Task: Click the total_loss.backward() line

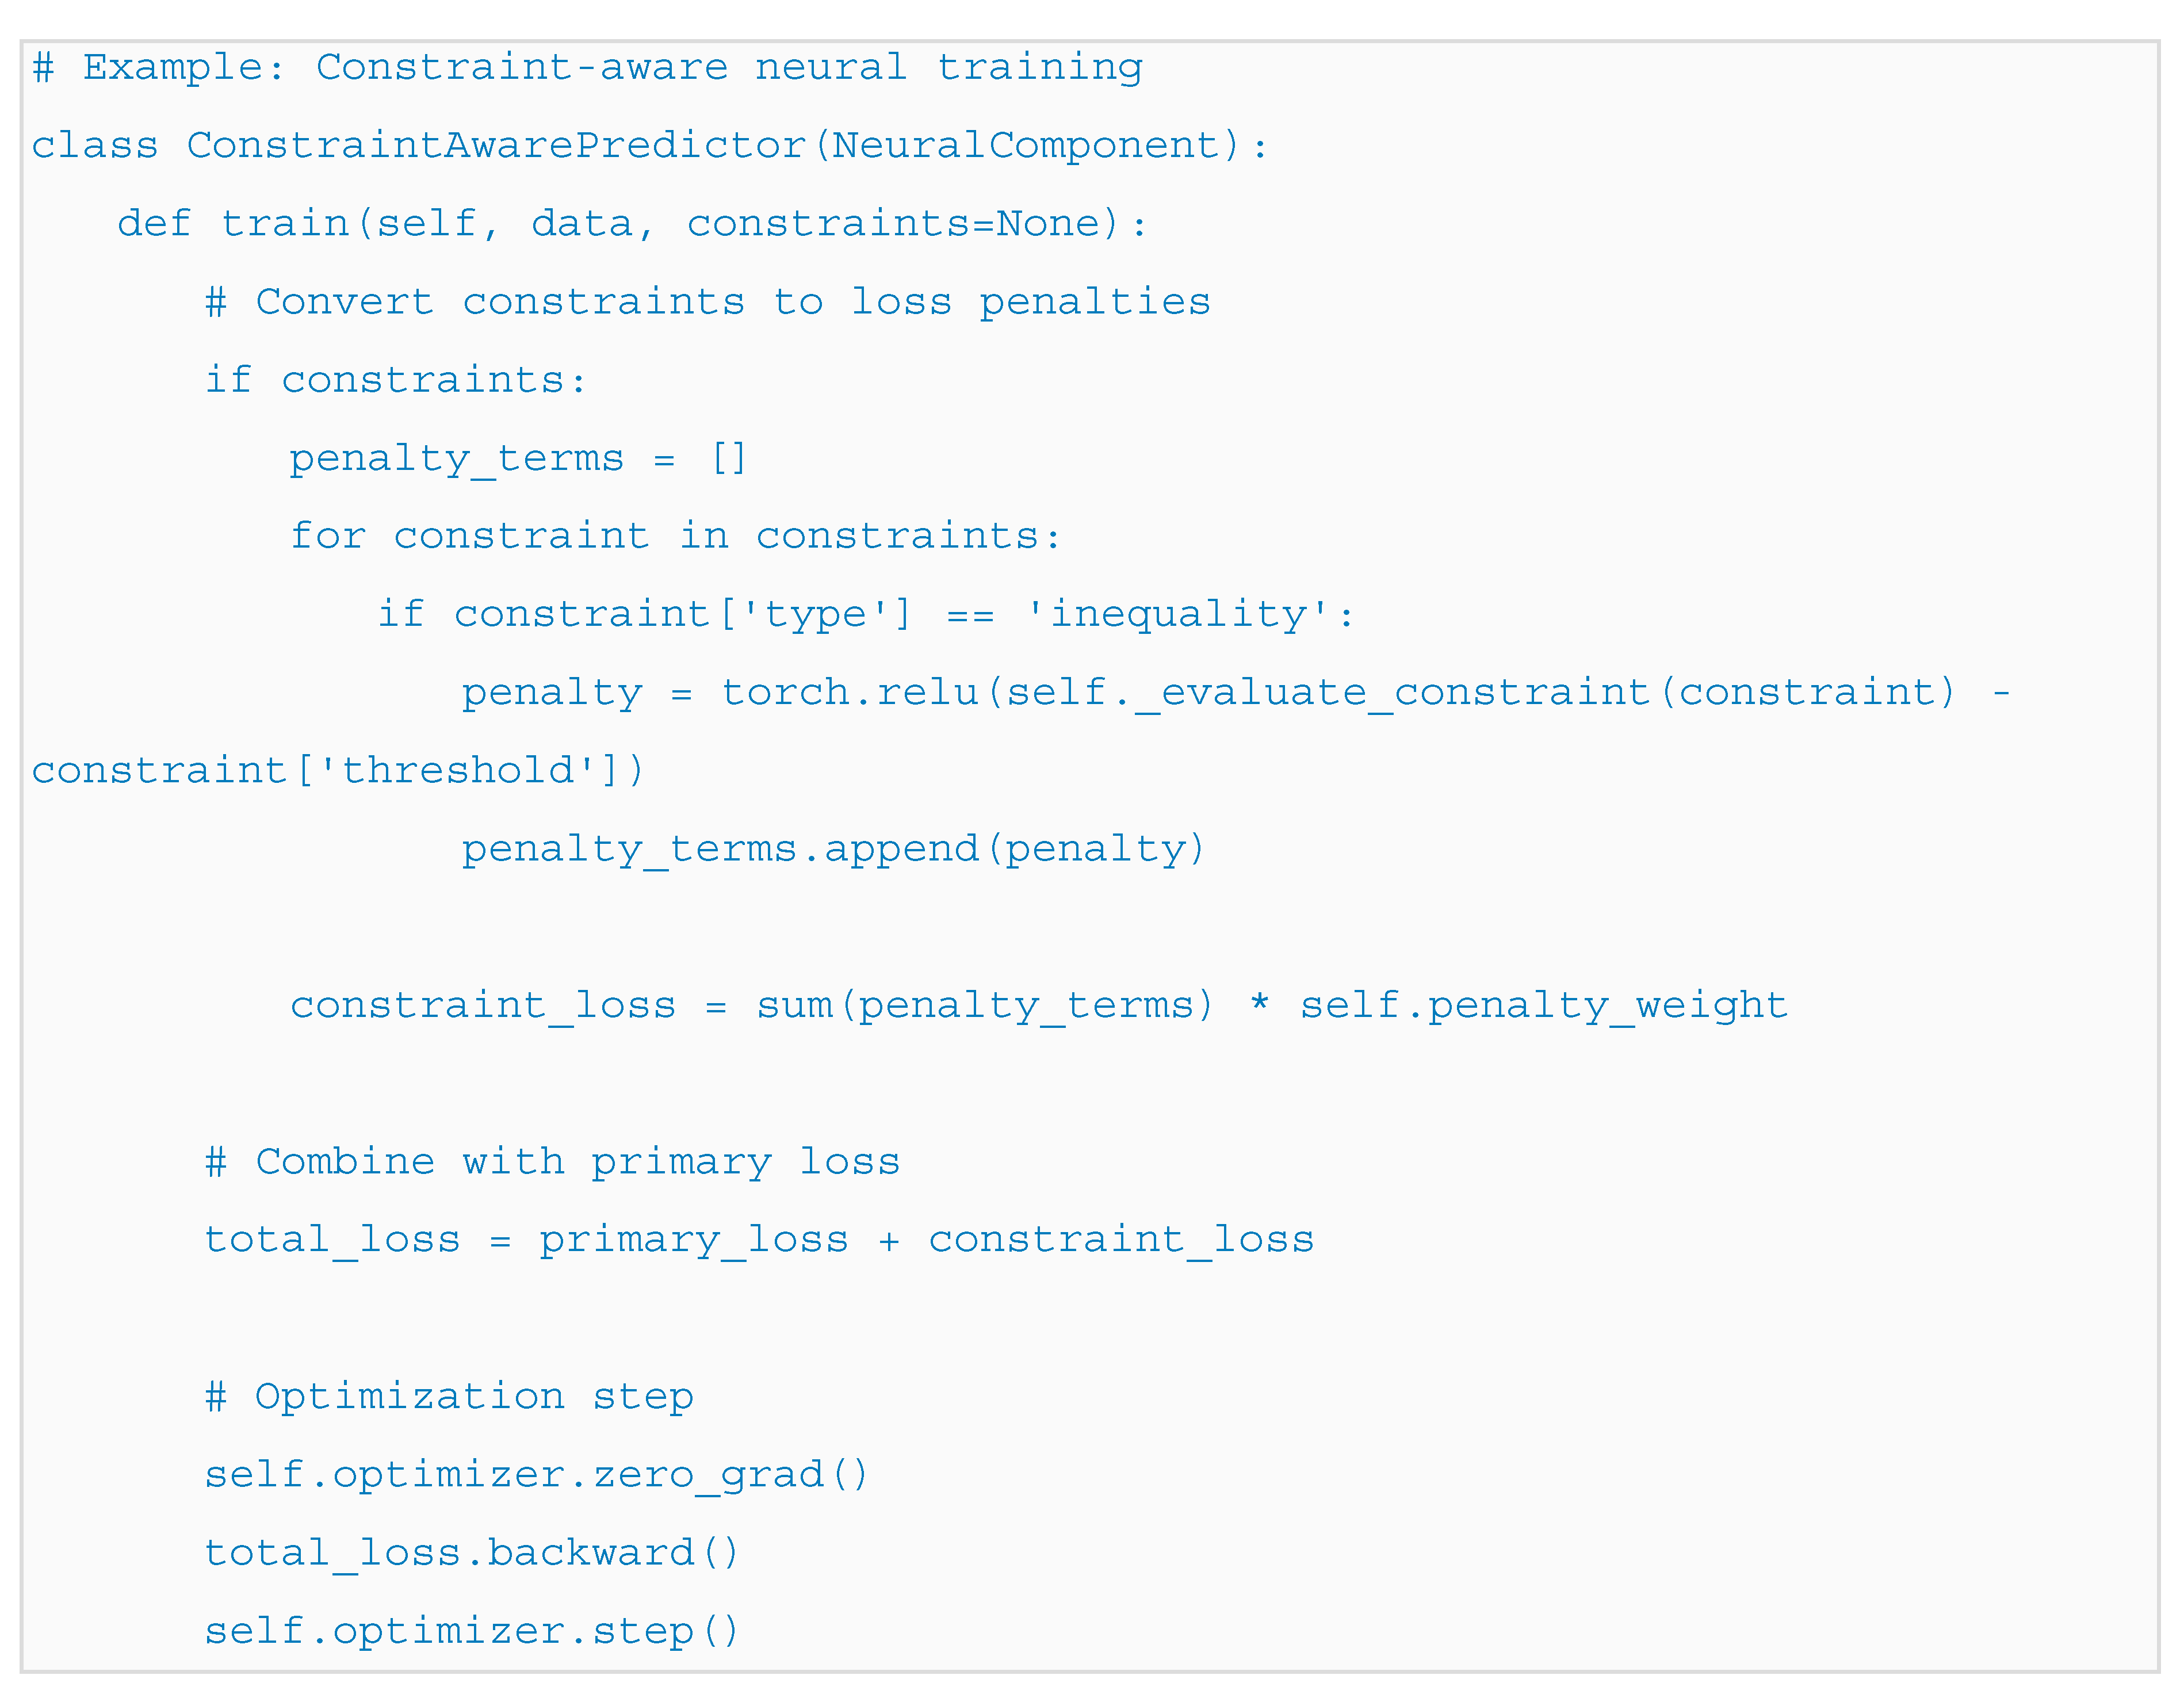Action: [472, 1553]
